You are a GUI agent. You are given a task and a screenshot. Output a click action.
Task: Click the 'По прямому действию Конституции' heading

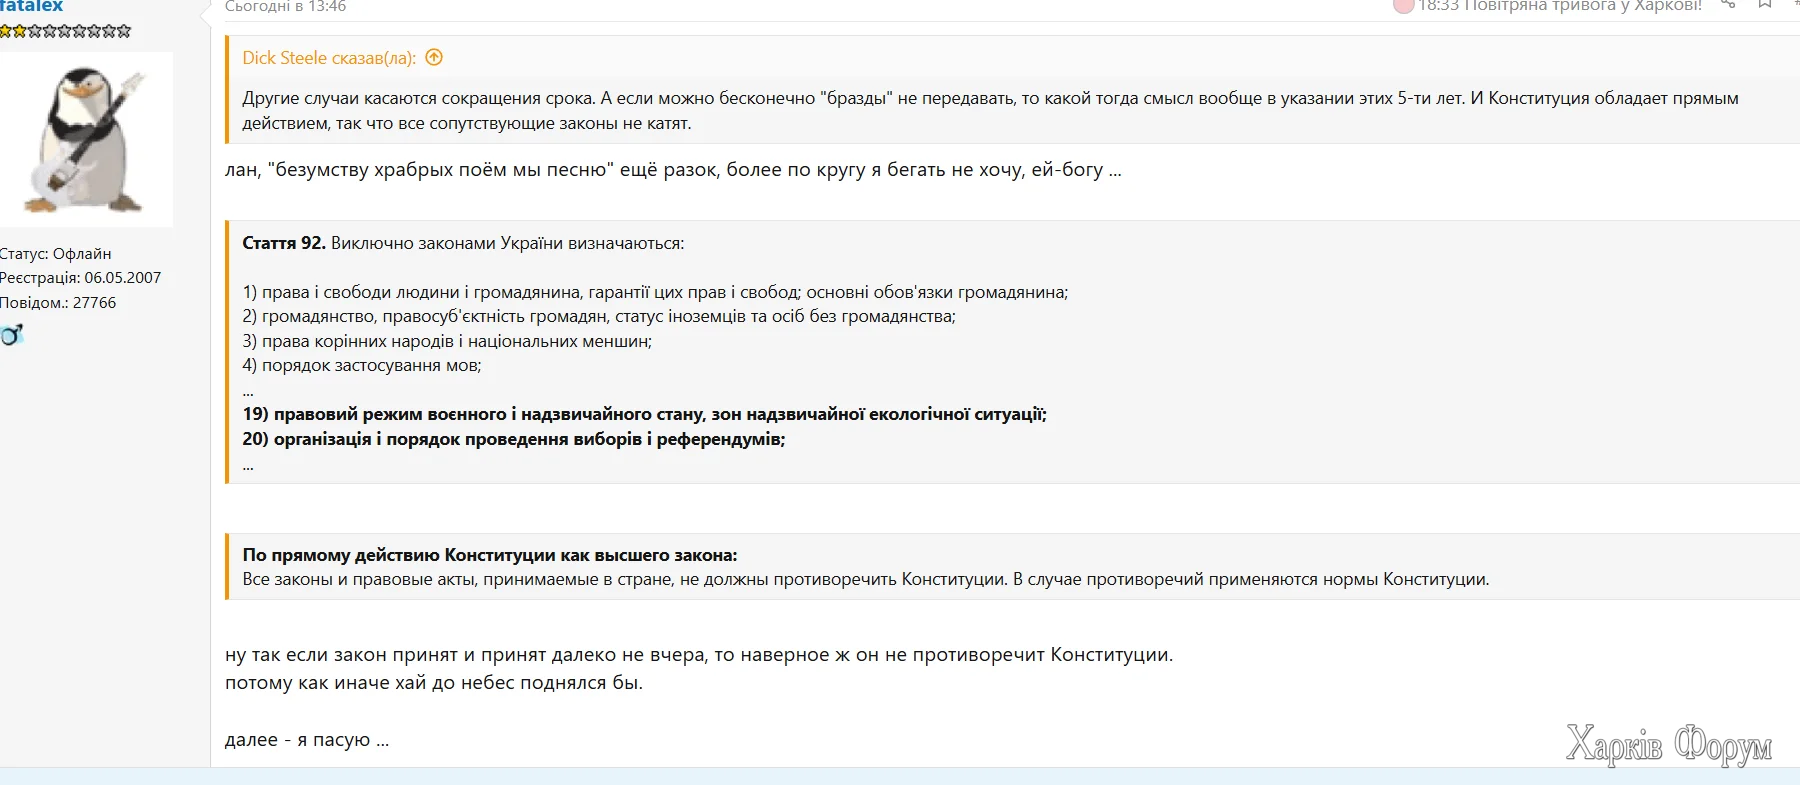(489, 555)
